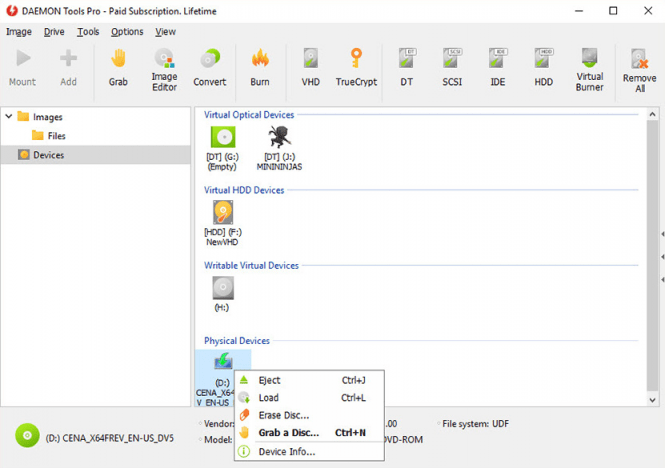Open the Image Editor tool
Screen dimensions: 665x468
165,70
